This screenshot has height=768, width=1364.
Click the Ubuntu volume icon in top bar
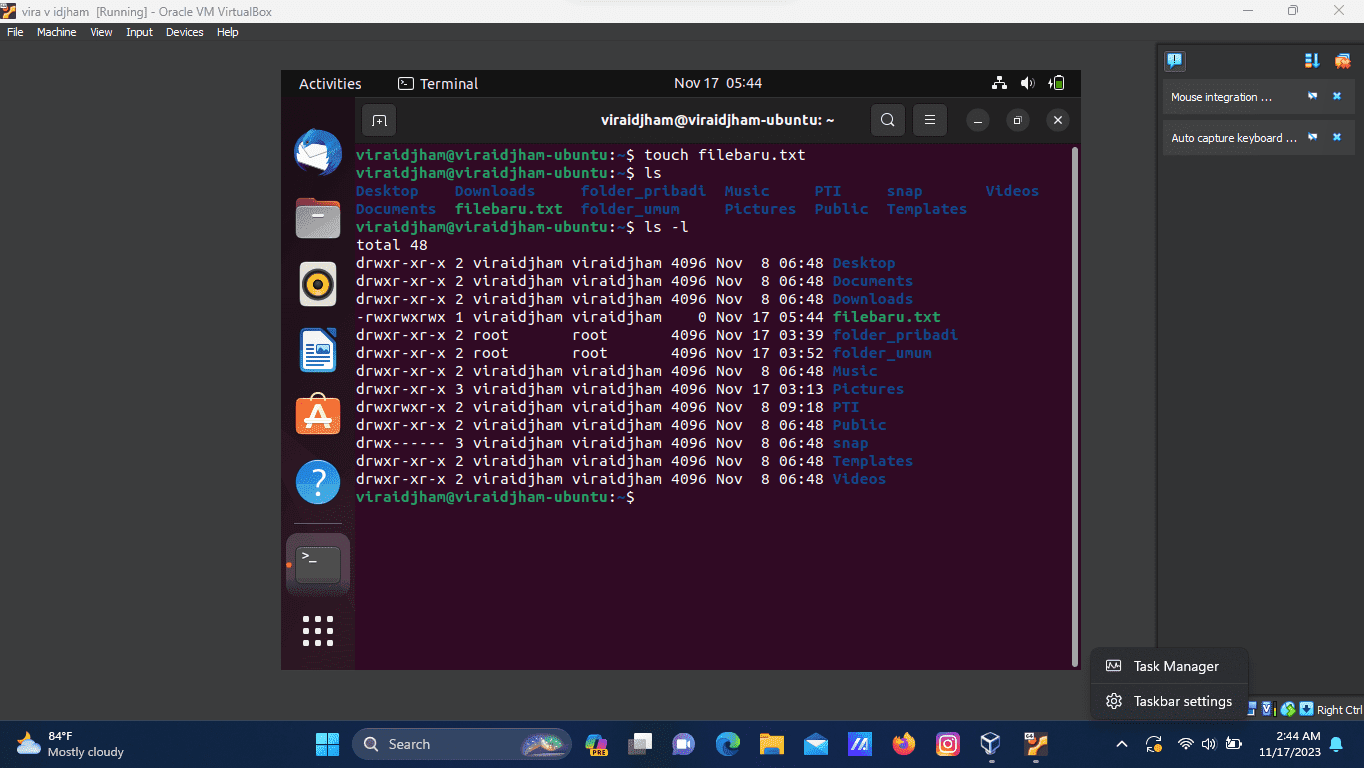point(1027,83)
